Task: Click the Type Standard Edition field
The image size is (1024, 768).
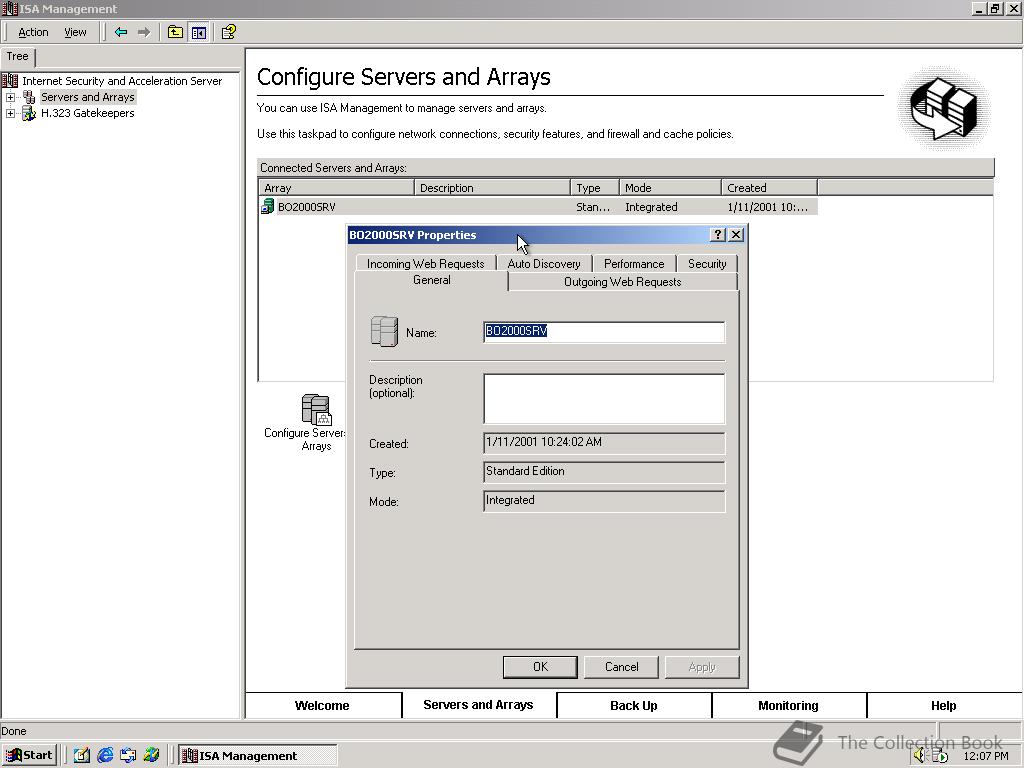Action: click(x=604, y=472)
